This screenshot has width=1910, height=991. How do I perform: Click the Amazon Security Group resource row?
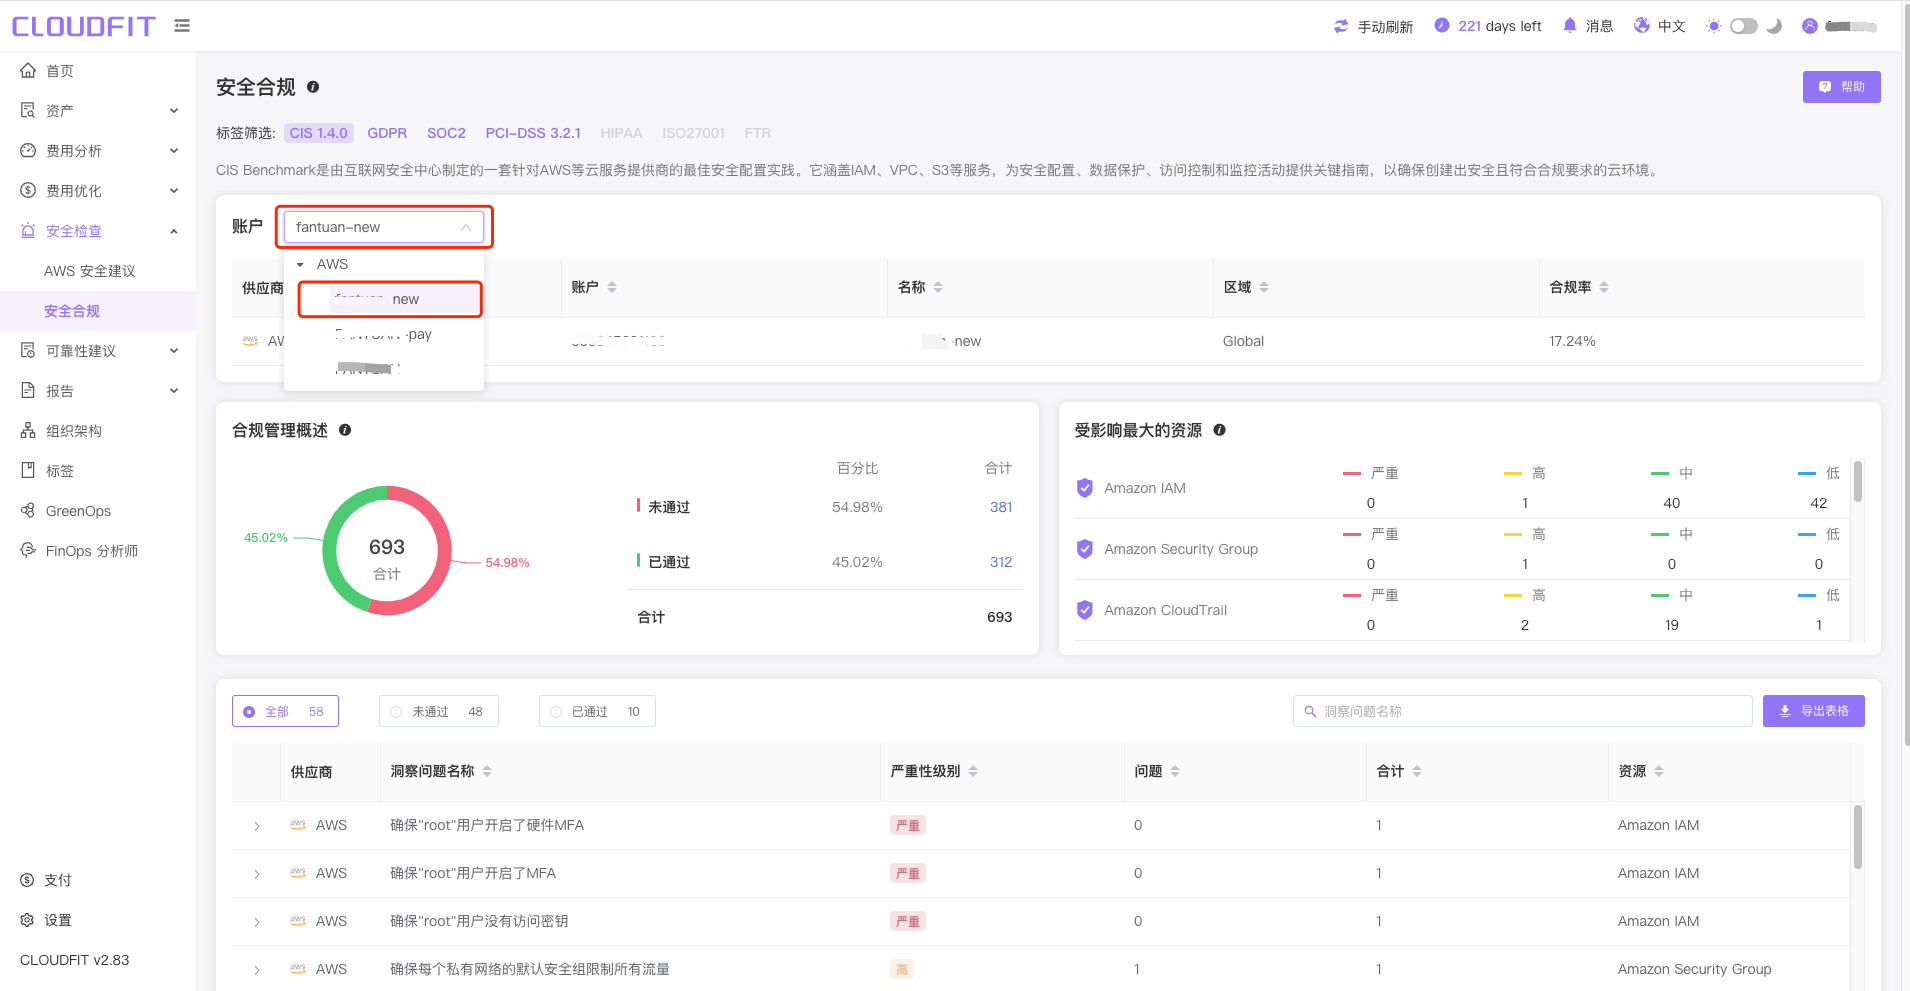click(x=1462, y=549)
